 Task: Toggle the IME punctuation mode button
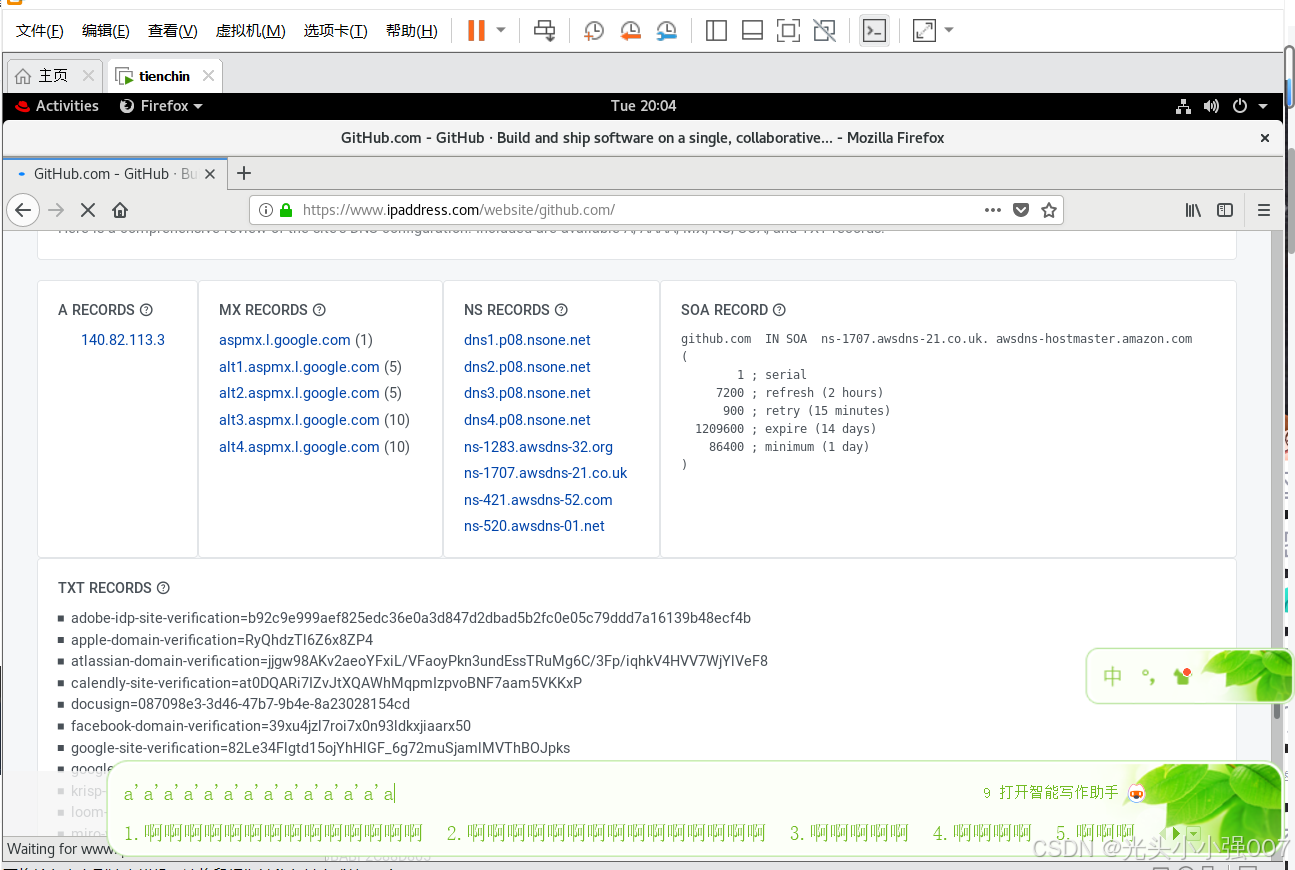click(x=1149, y=677)
